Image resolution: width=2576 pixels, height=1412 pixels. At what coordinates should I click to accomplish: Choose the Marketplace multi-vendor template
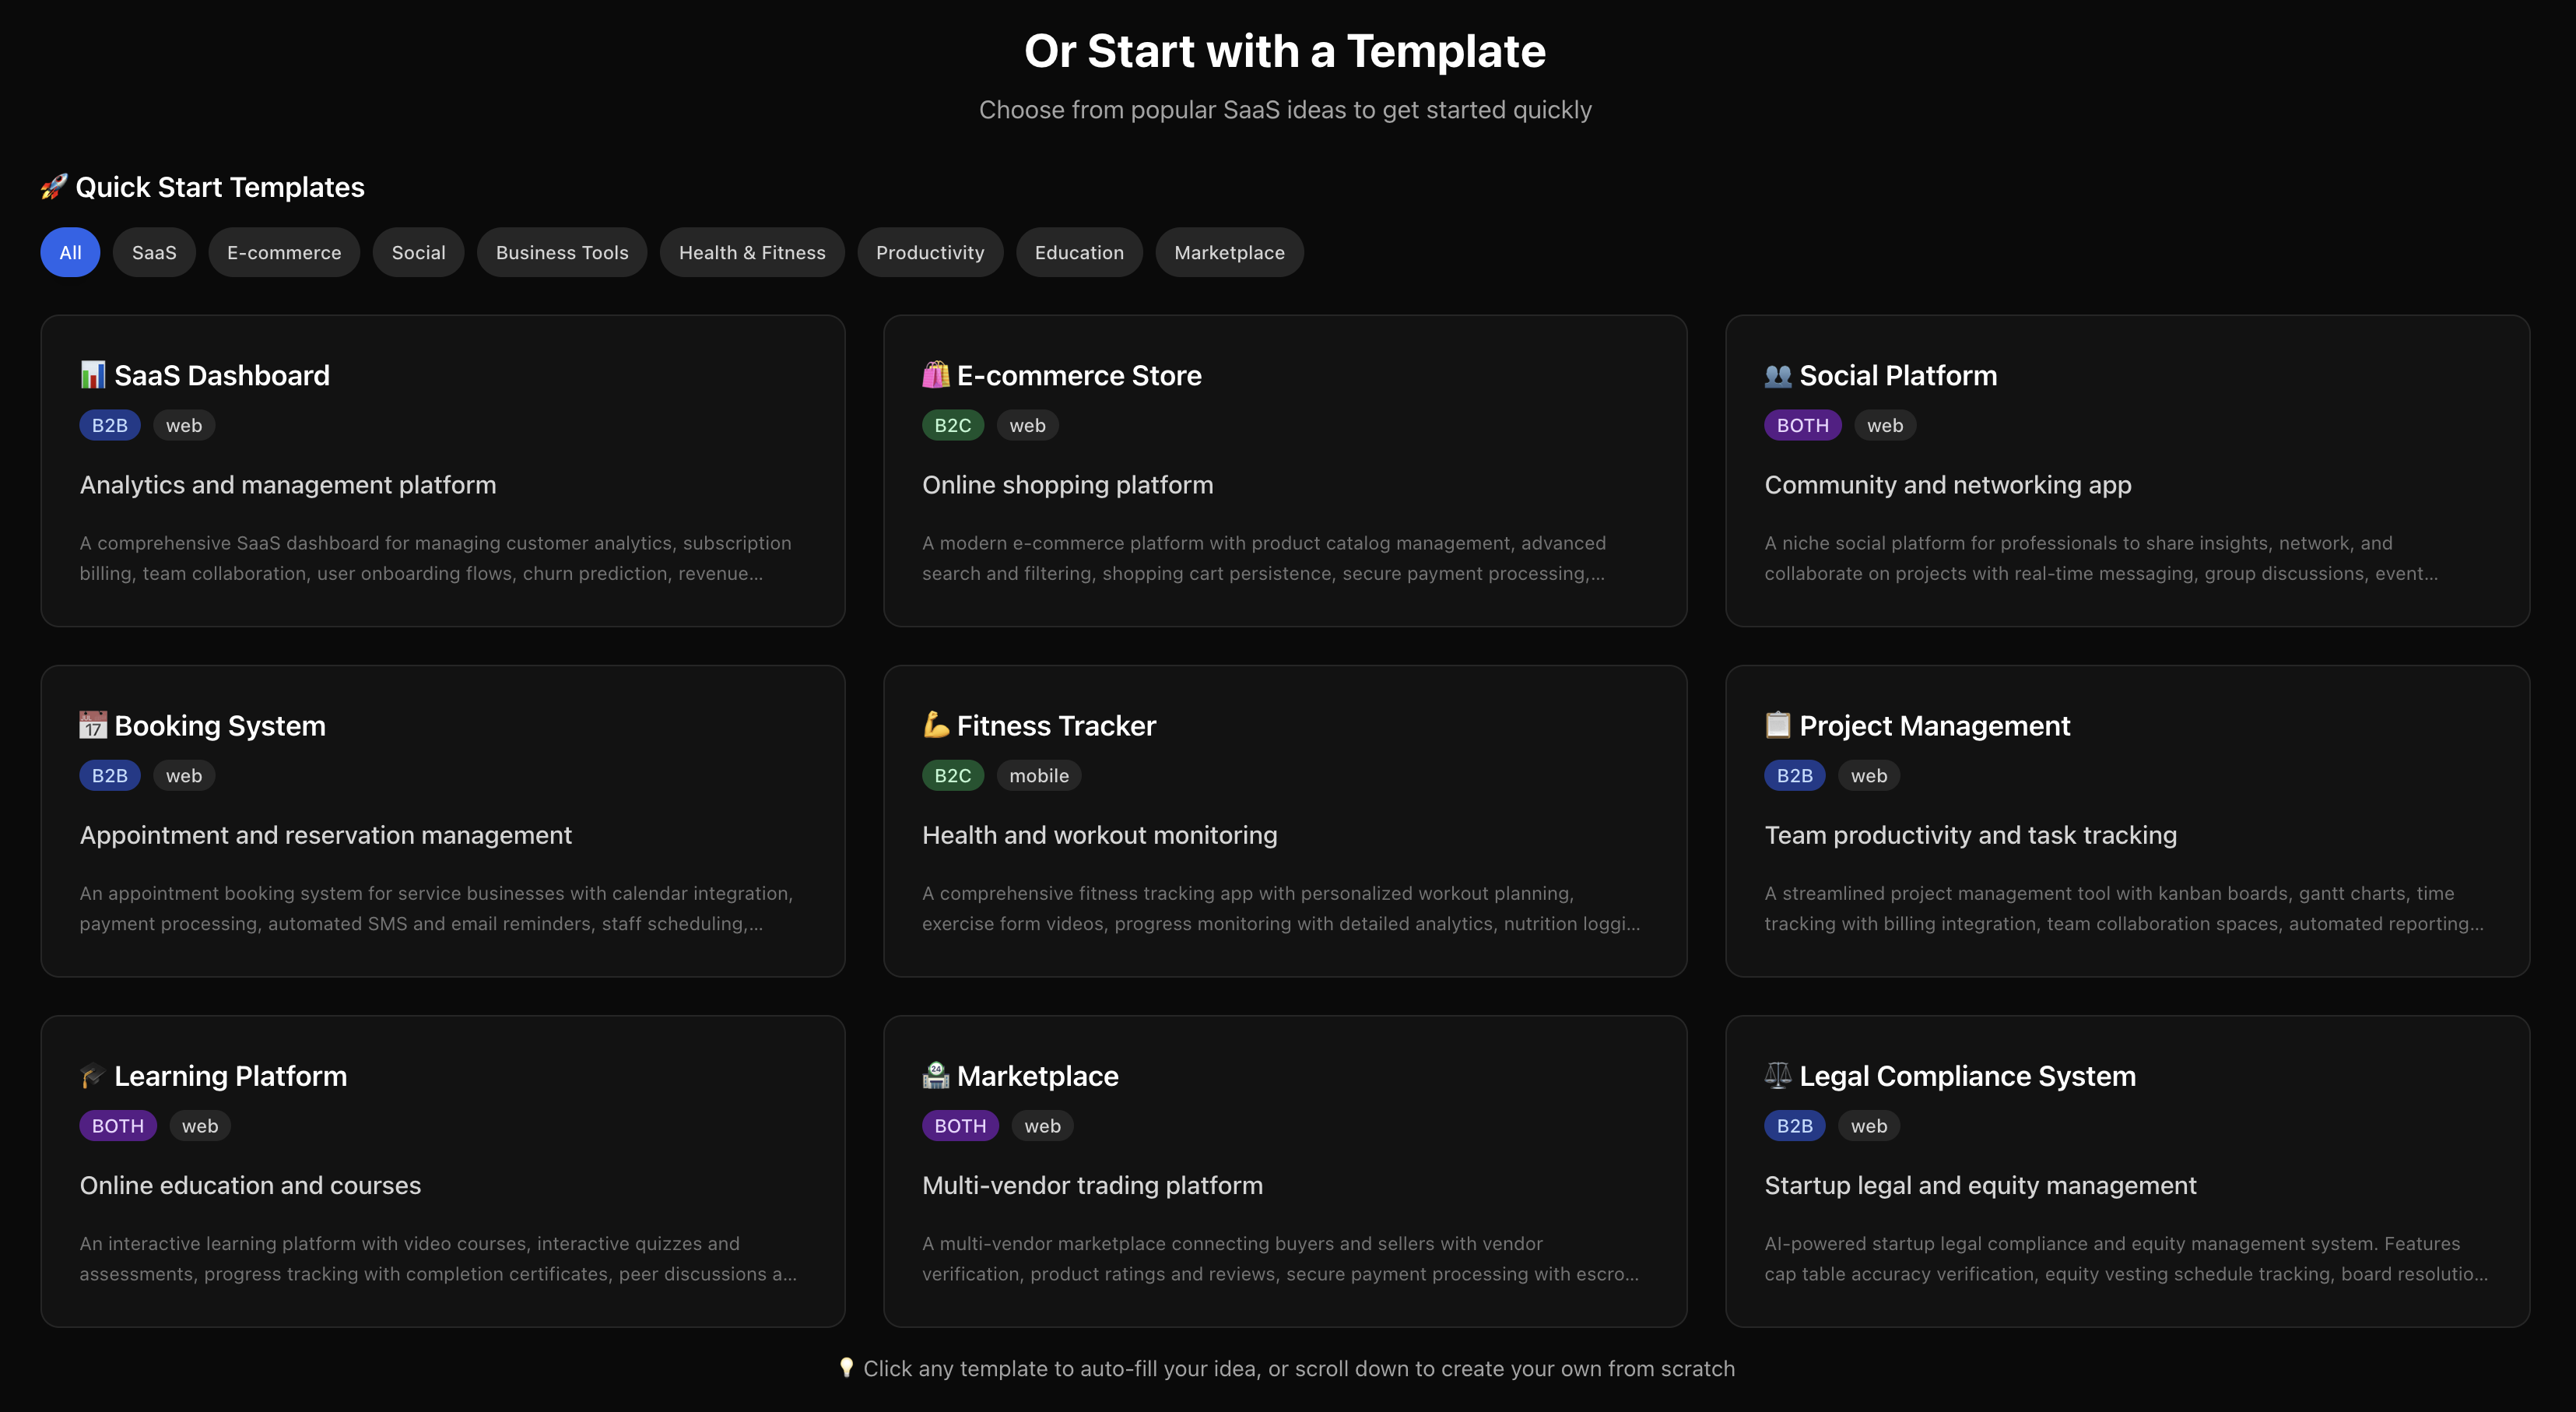(1286, 1170)
